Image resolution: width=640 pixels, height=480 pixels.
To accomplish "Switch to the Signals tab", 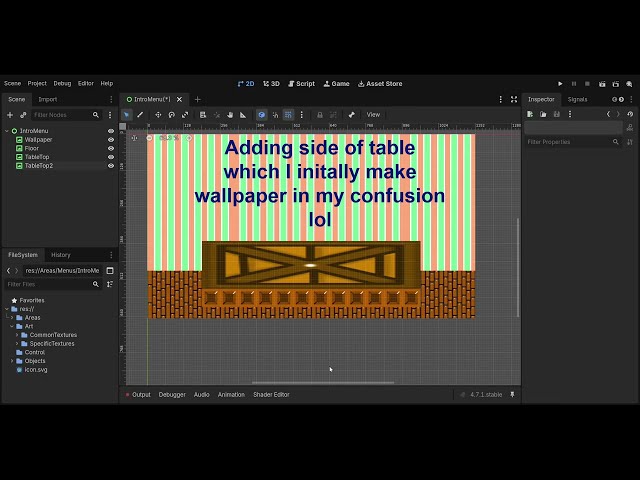I will [x=577, y=100].
